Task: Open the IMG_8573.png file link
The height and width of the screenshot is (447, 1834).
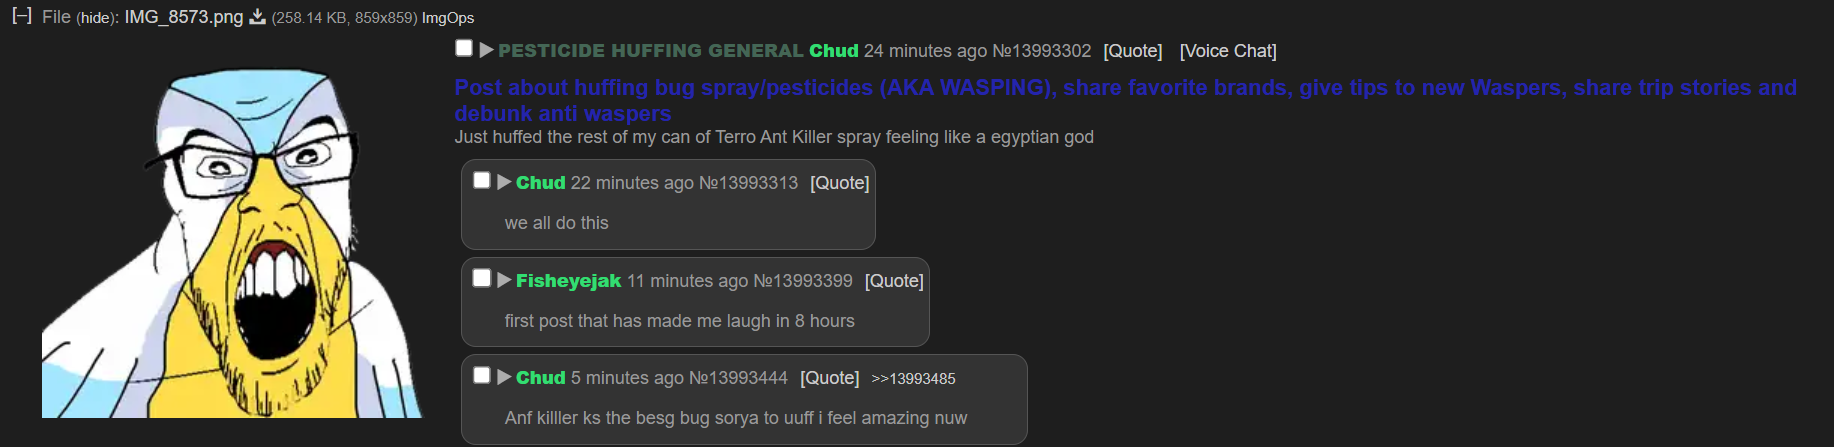Action: click(184, 17)
